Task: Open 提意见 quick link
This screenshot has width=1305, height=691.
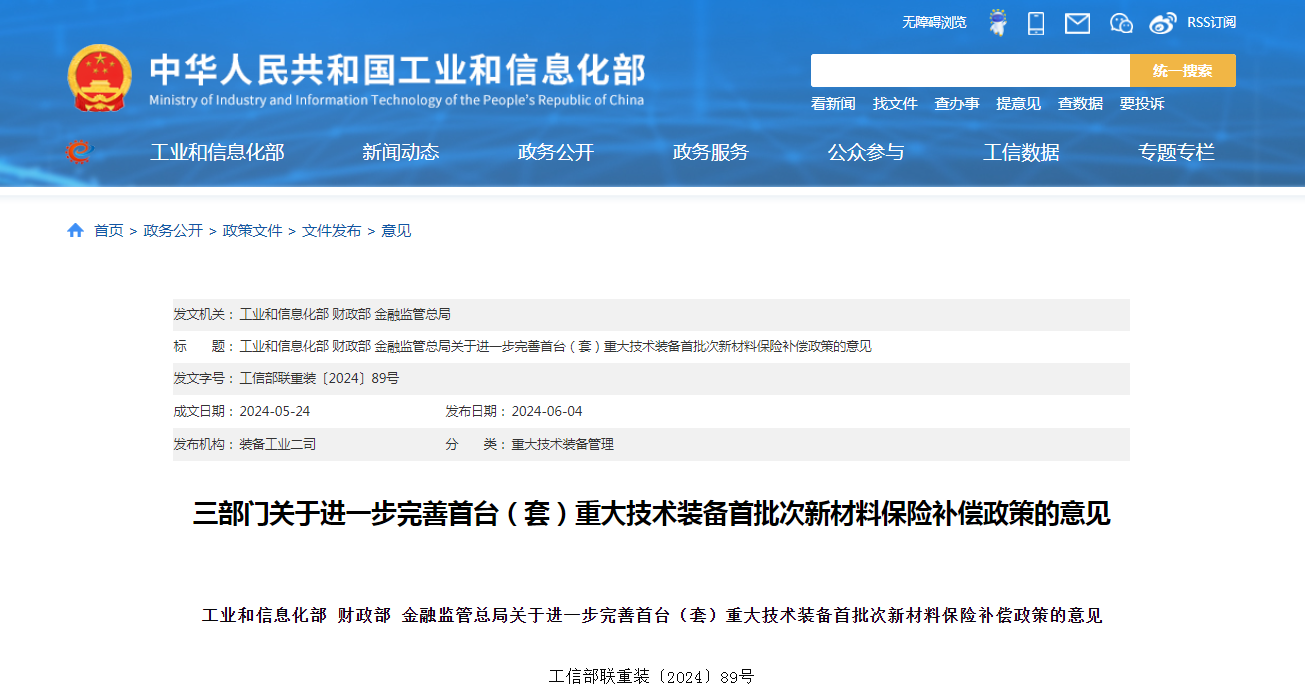Action: pos(1018,104)
